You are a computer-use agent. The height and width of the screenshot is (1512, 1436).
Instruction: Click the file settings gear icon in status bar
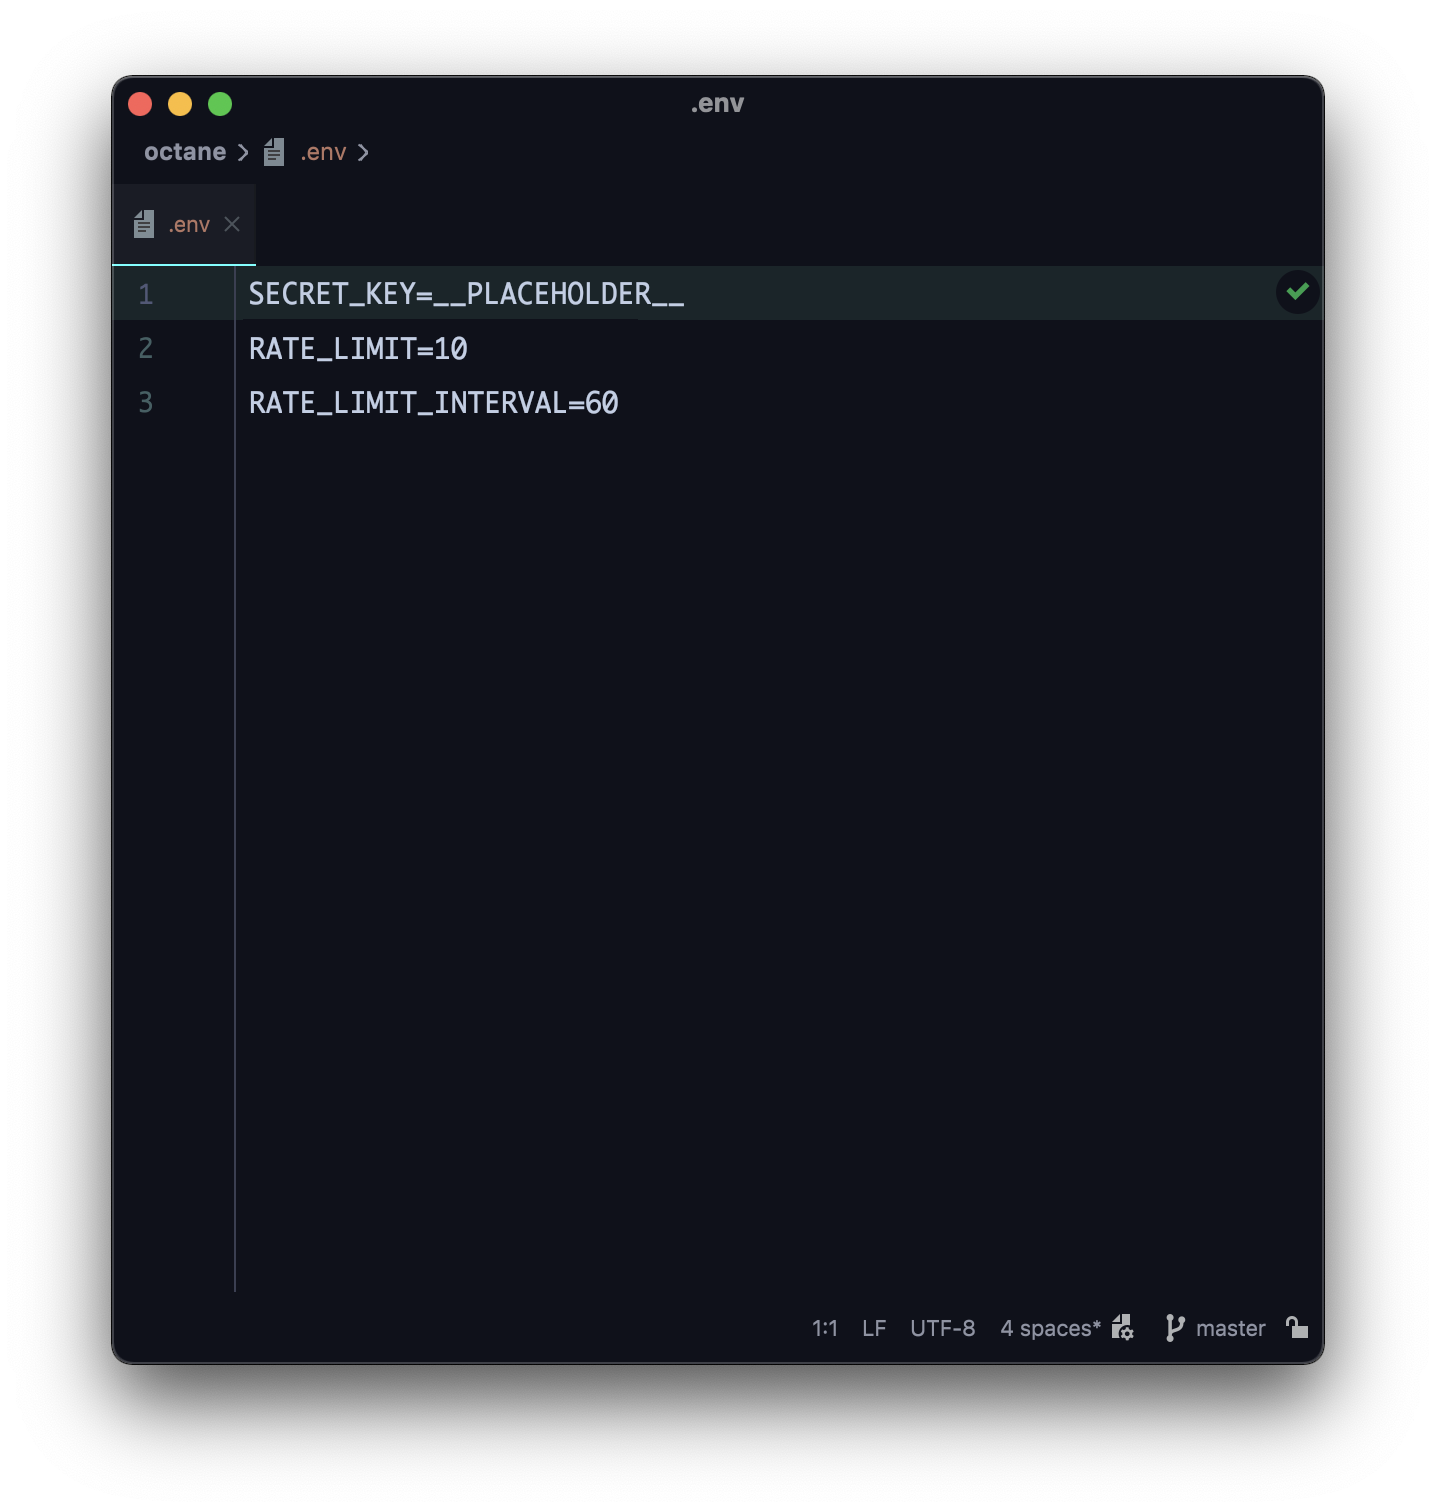coord(1123,1327)
